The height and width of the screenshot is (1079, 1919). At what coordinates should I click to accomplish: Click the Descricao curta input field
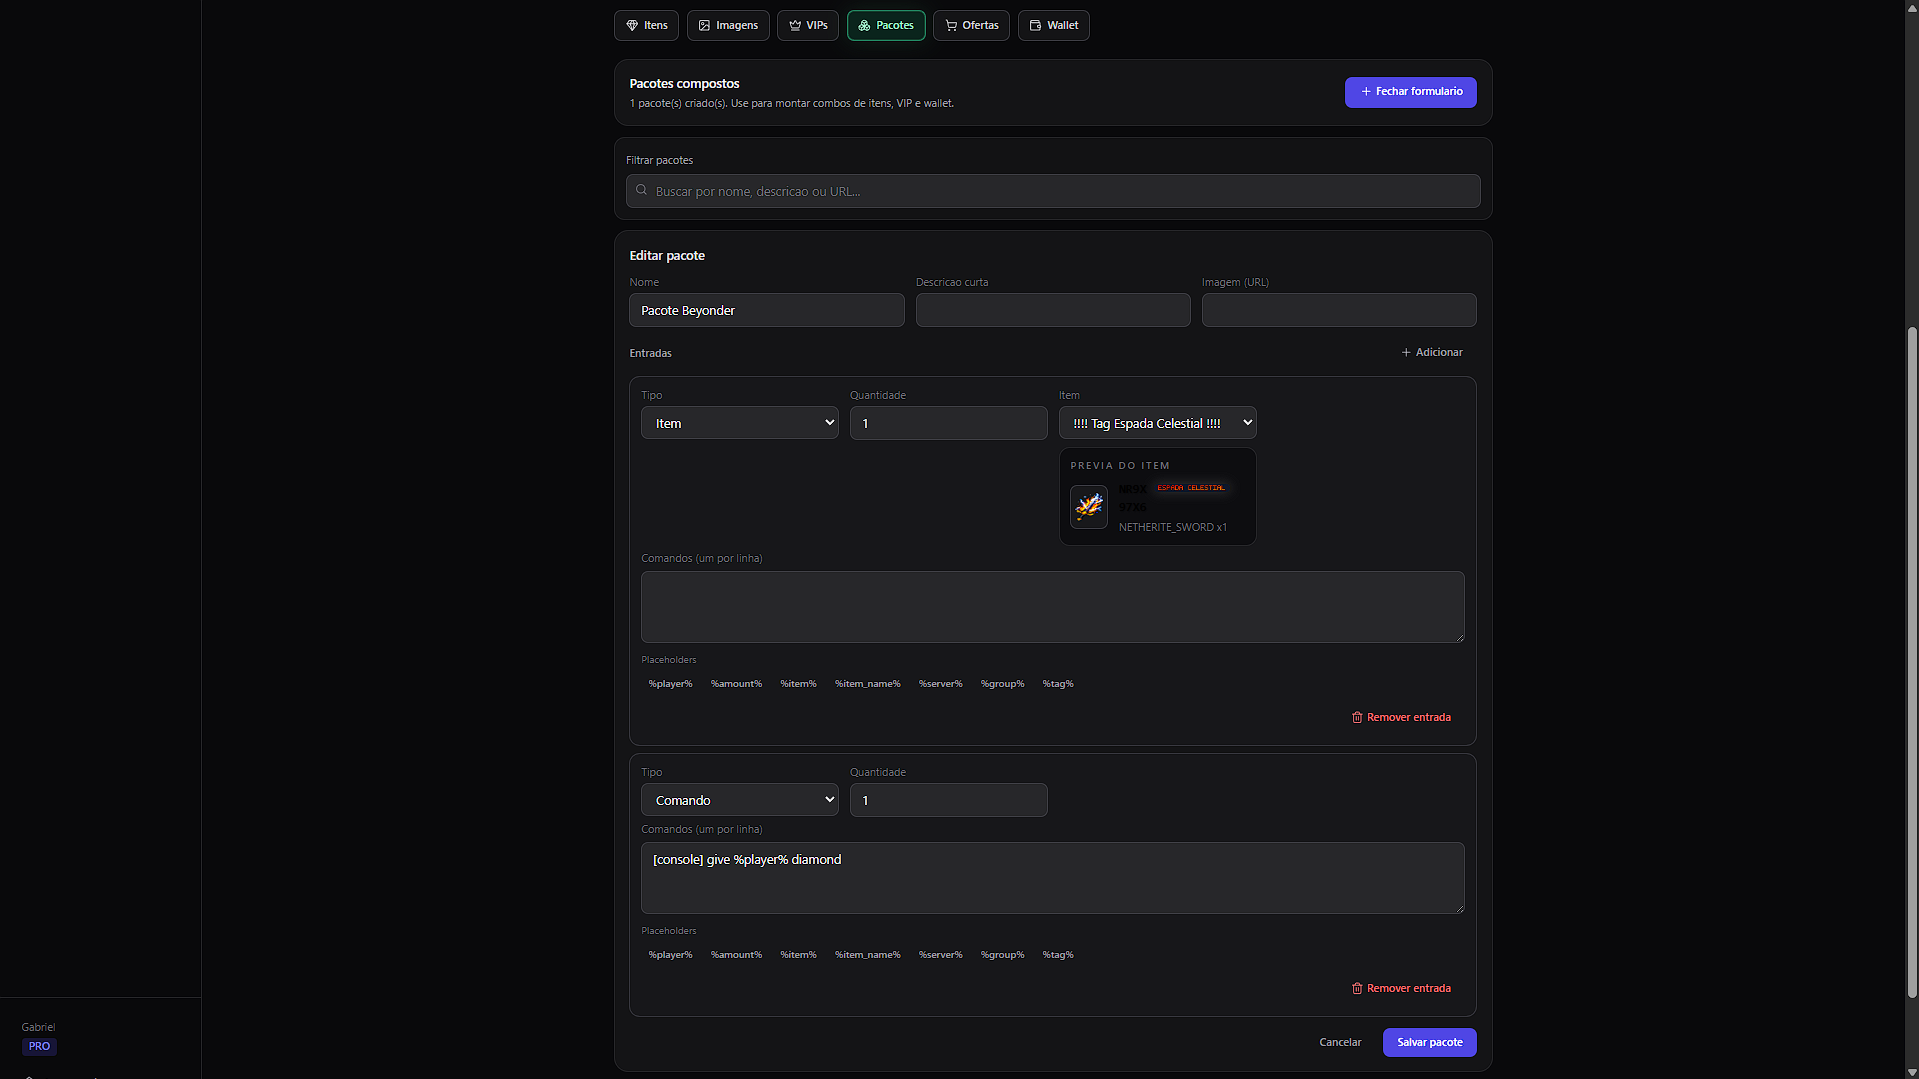[1052, 311]
